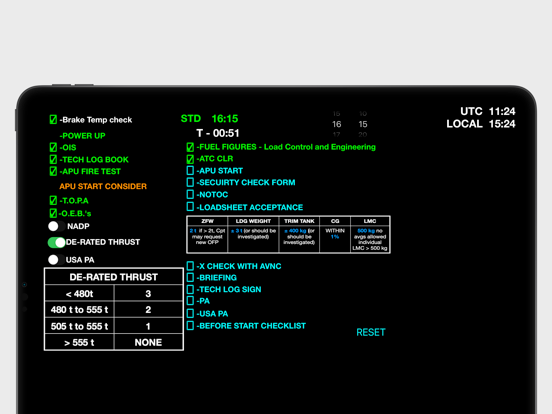The height and width of the screenshot is (414, 552).
Task: Enable the USA PA switch
Action: tap(57, 260)
